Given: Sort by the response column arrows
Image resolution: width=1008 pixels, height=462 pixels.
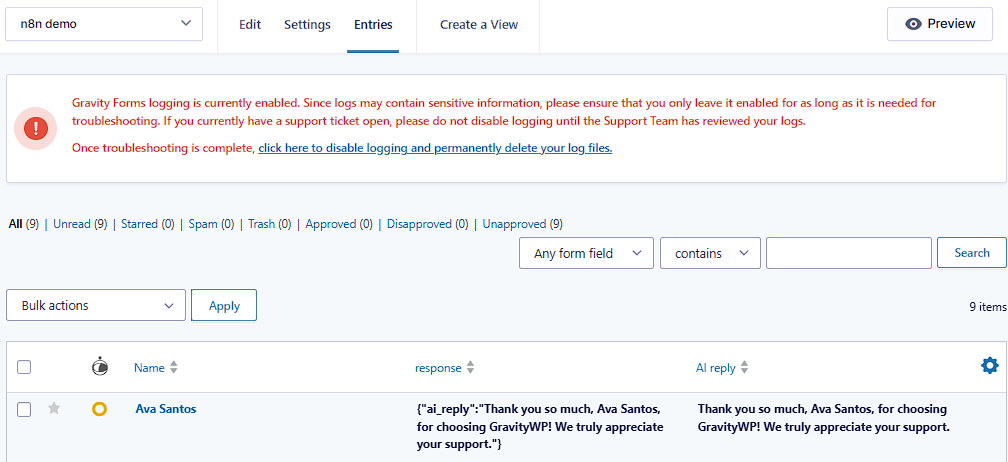Looking at the screenshot, I should click(471, 368).
